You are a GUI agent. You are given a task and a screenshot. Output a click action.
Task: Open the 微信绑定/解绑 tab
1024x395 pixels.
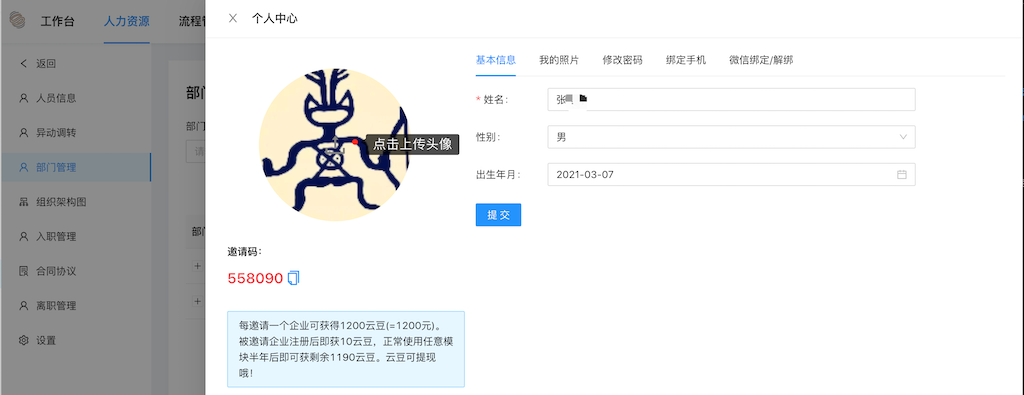pyautogui.click(x=761, y=60)
